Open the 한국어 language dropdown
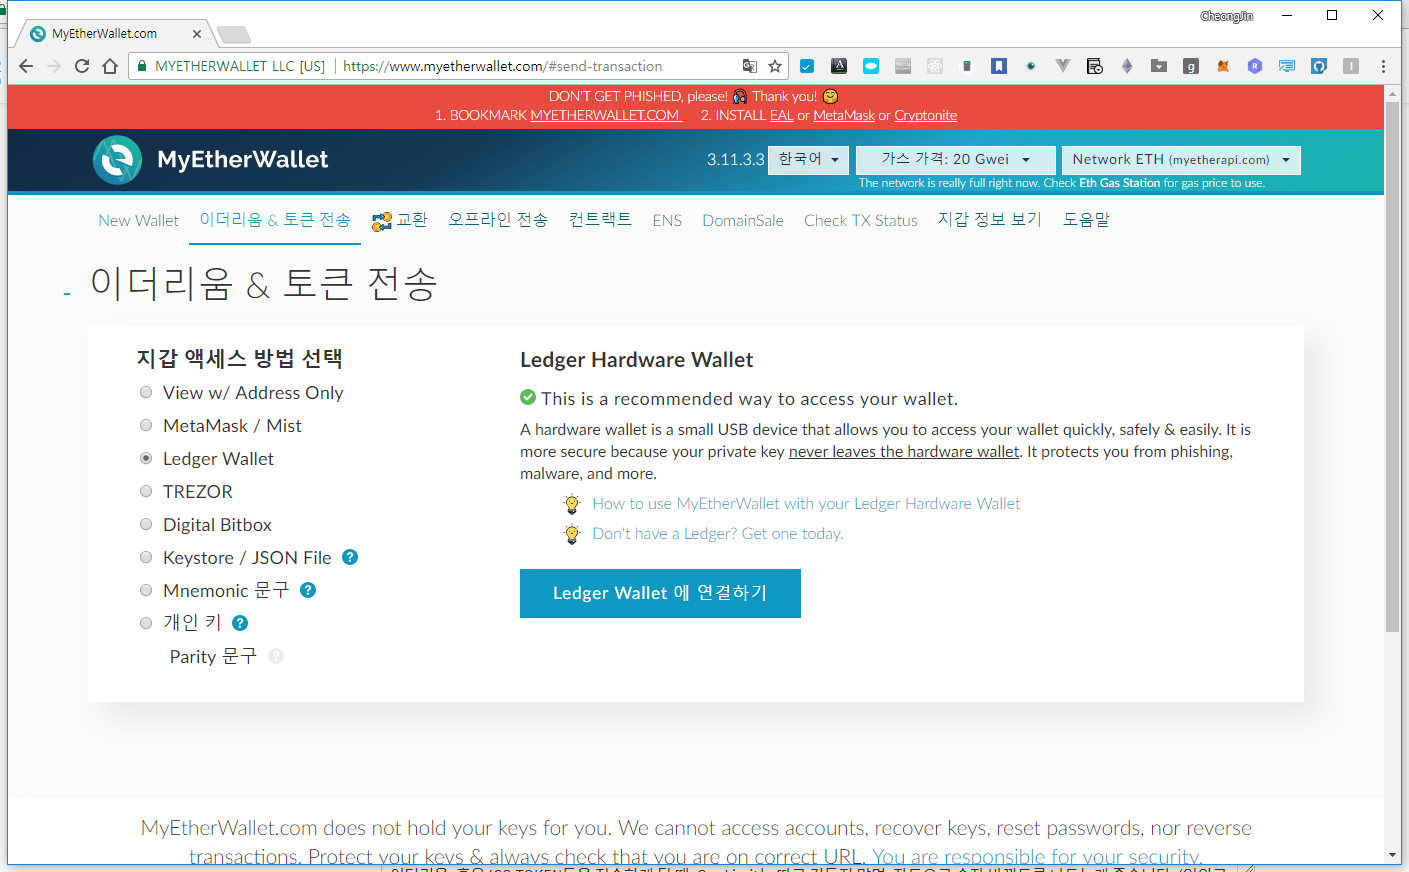Screen dimensions: 1409x872 (808, 160)
